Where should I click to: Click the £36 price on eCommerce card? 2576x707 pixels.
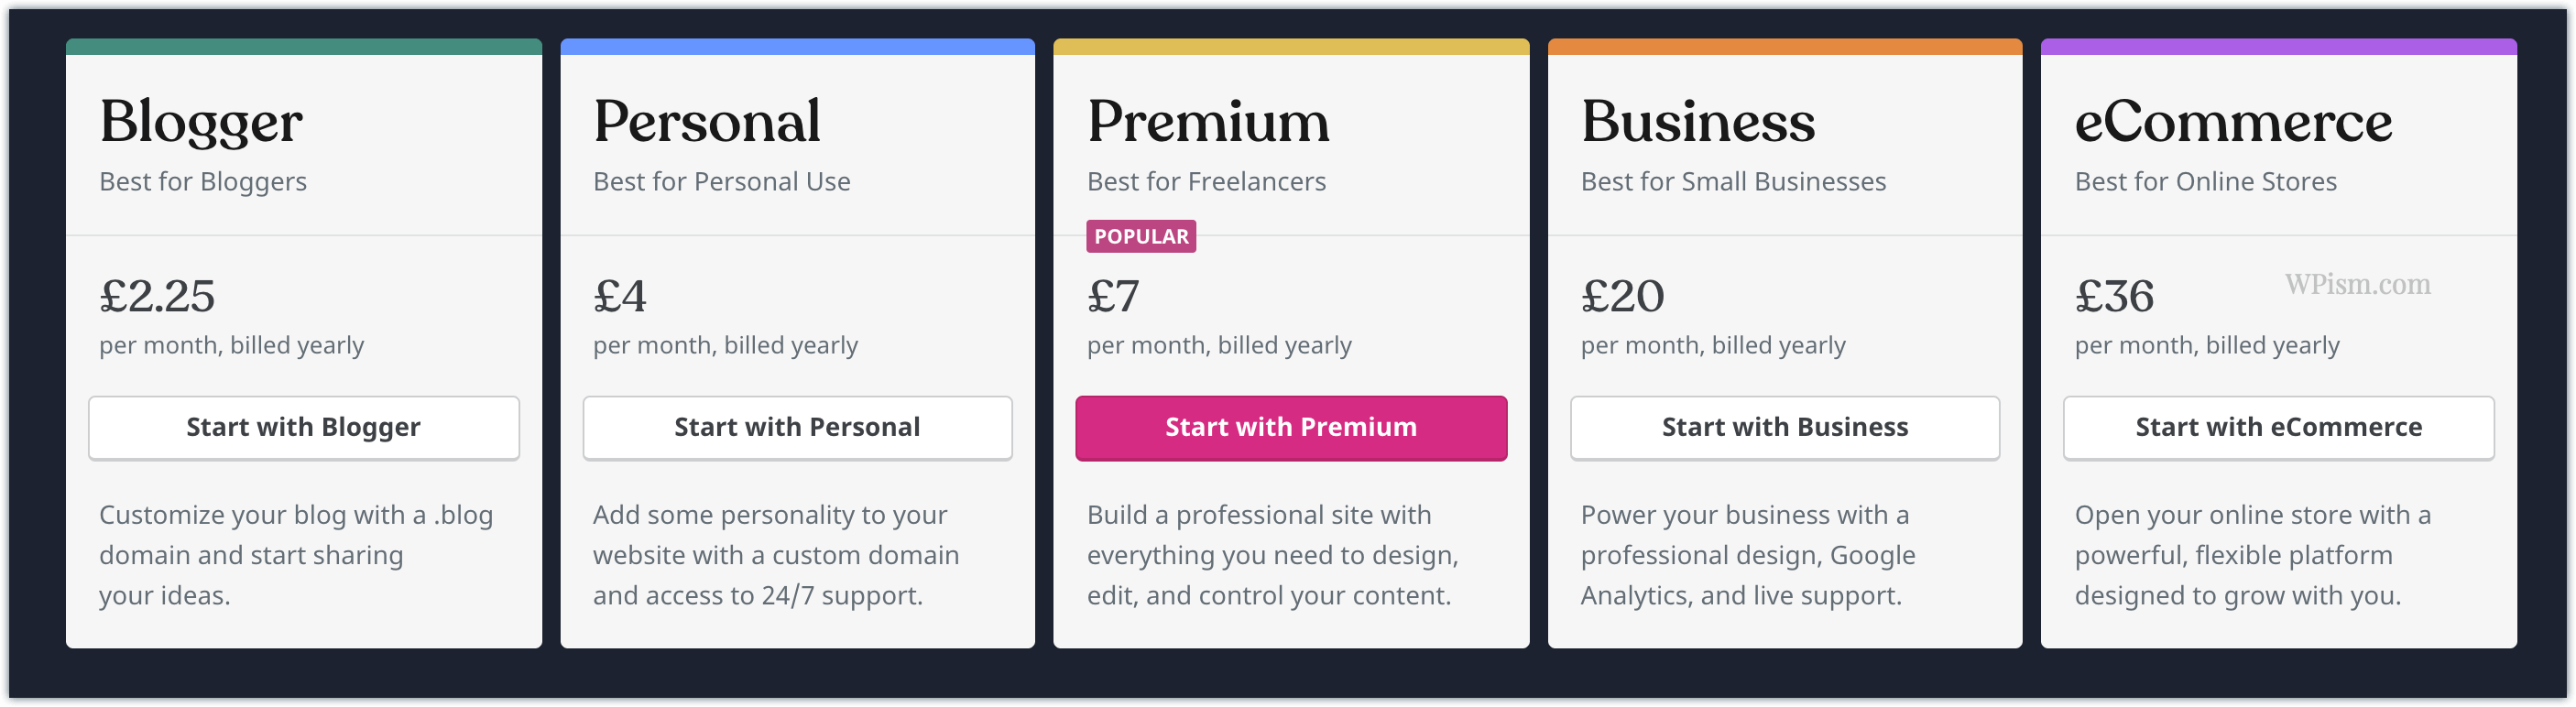(x=2117, y=296)
